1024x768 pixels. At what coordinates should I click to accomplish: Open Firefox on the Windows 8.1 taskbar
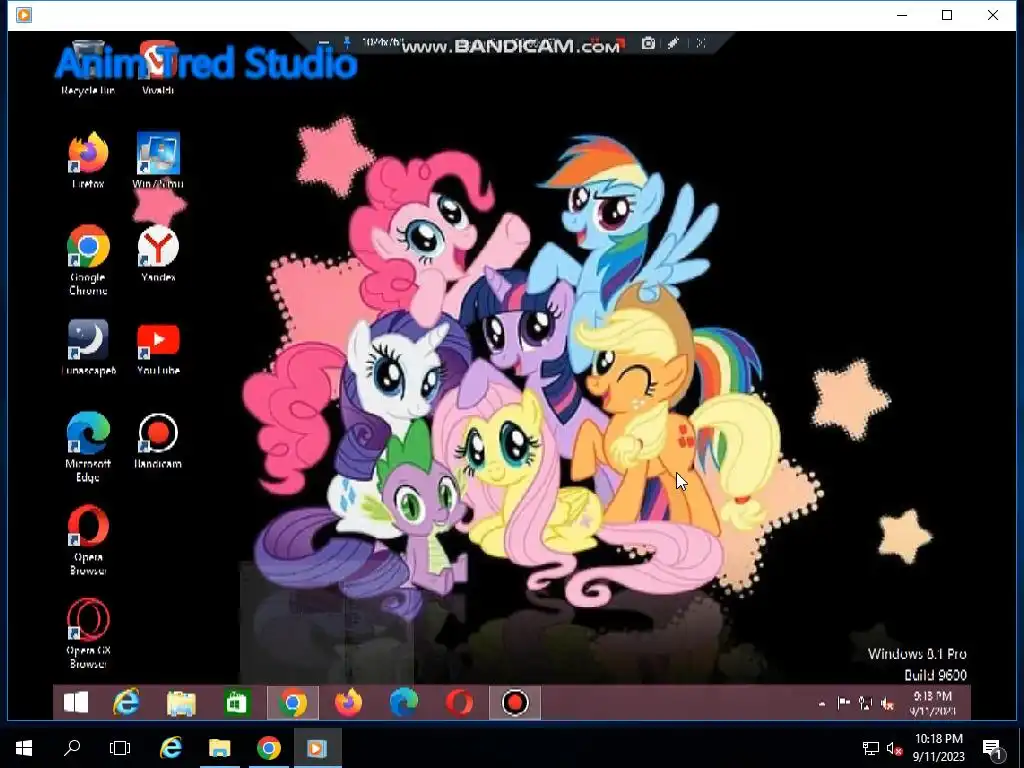[x=348, y=703]
